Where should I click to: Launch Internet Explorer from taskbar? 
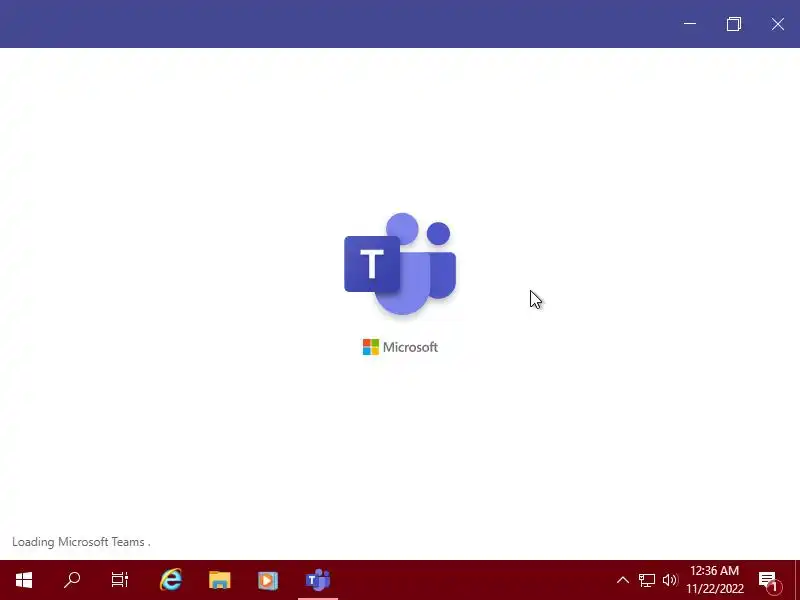point(171,580)
